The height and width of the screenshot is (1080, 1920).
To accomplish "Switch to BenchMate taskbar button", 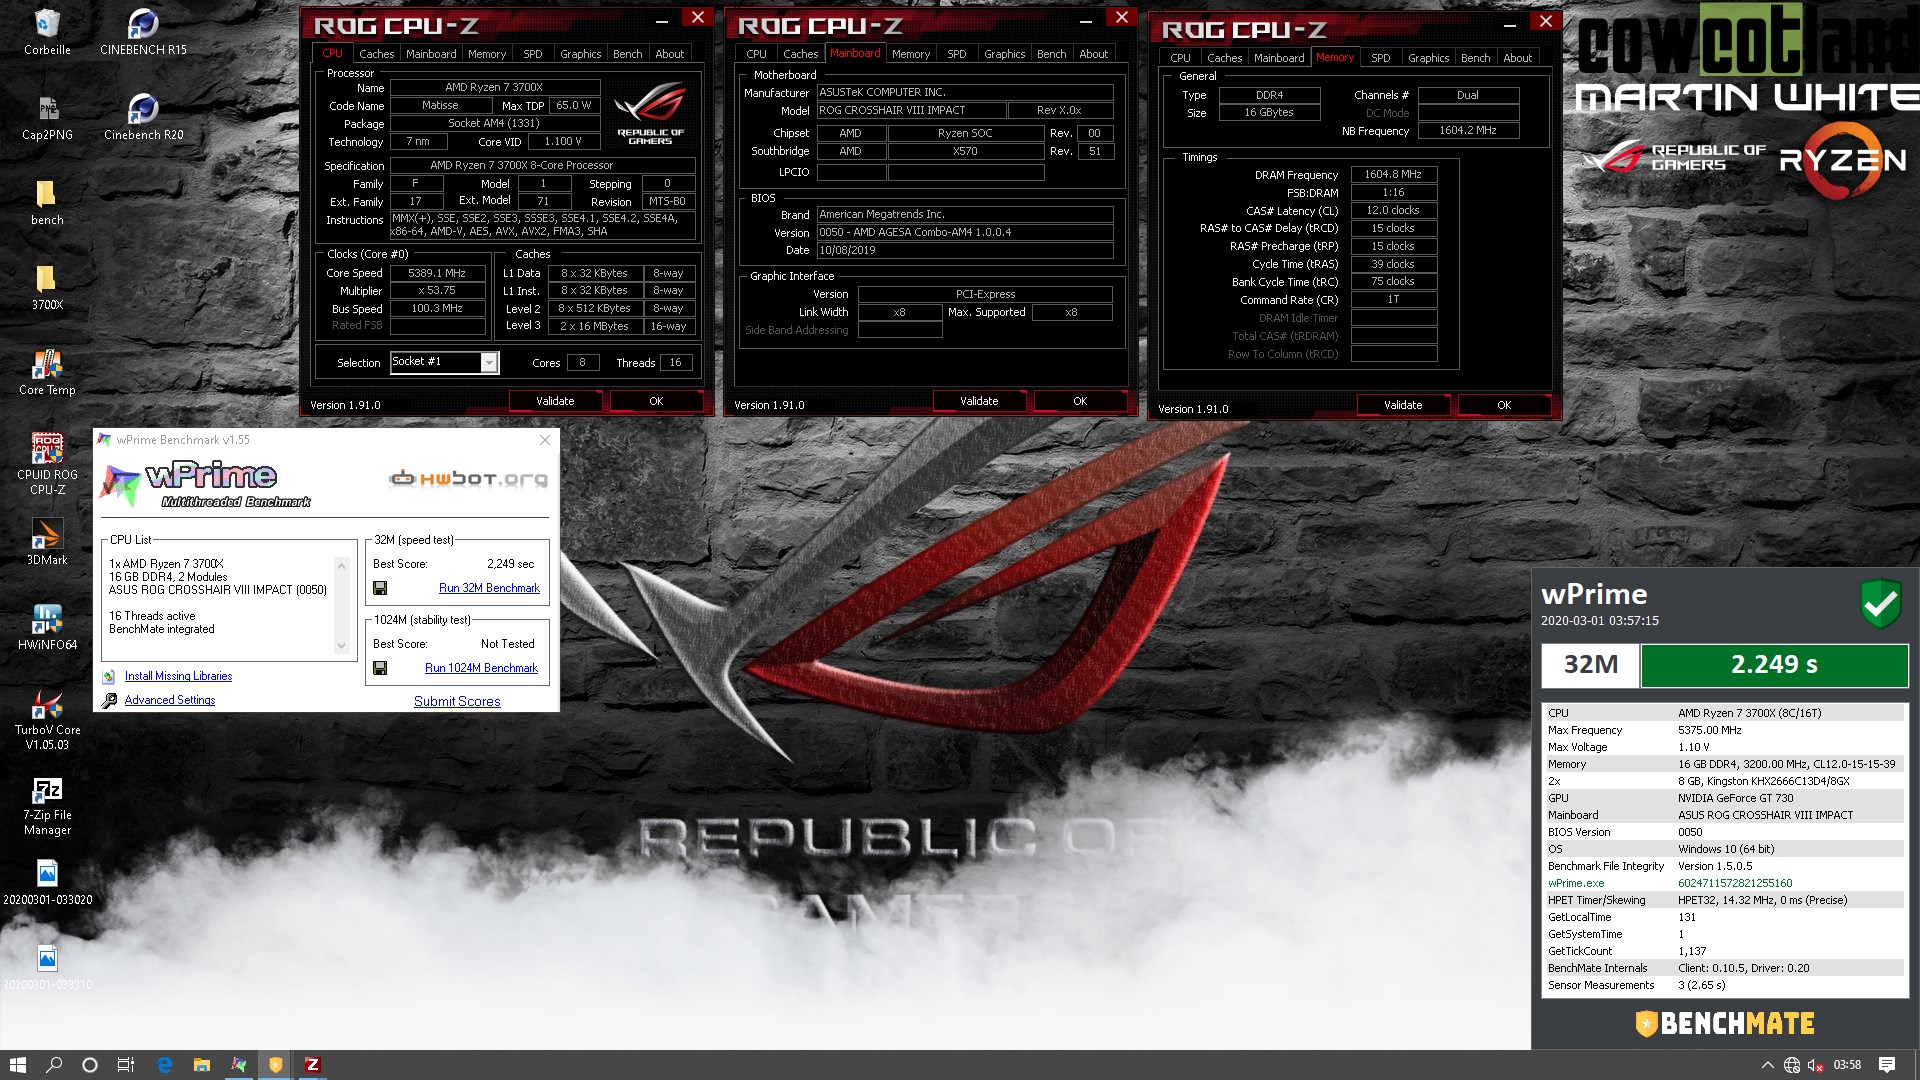I will click(x=276, y=1065).
